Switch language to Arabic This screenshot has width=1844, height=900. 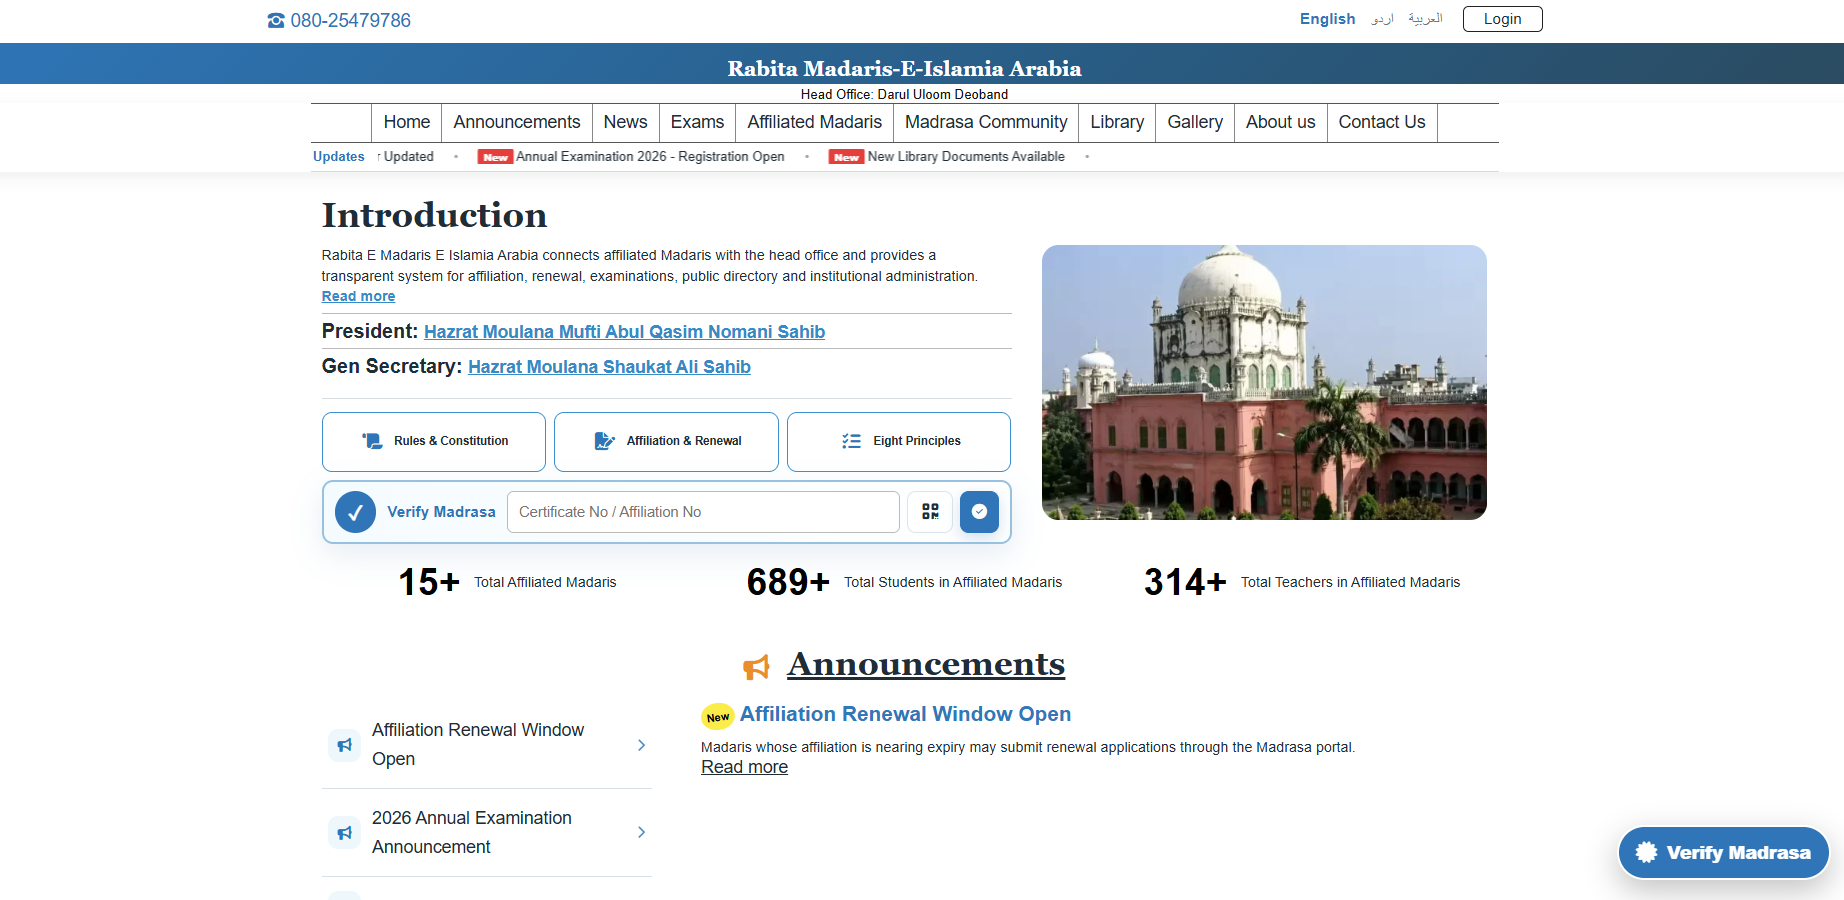pyautogui.click(x=1425, y=19)
